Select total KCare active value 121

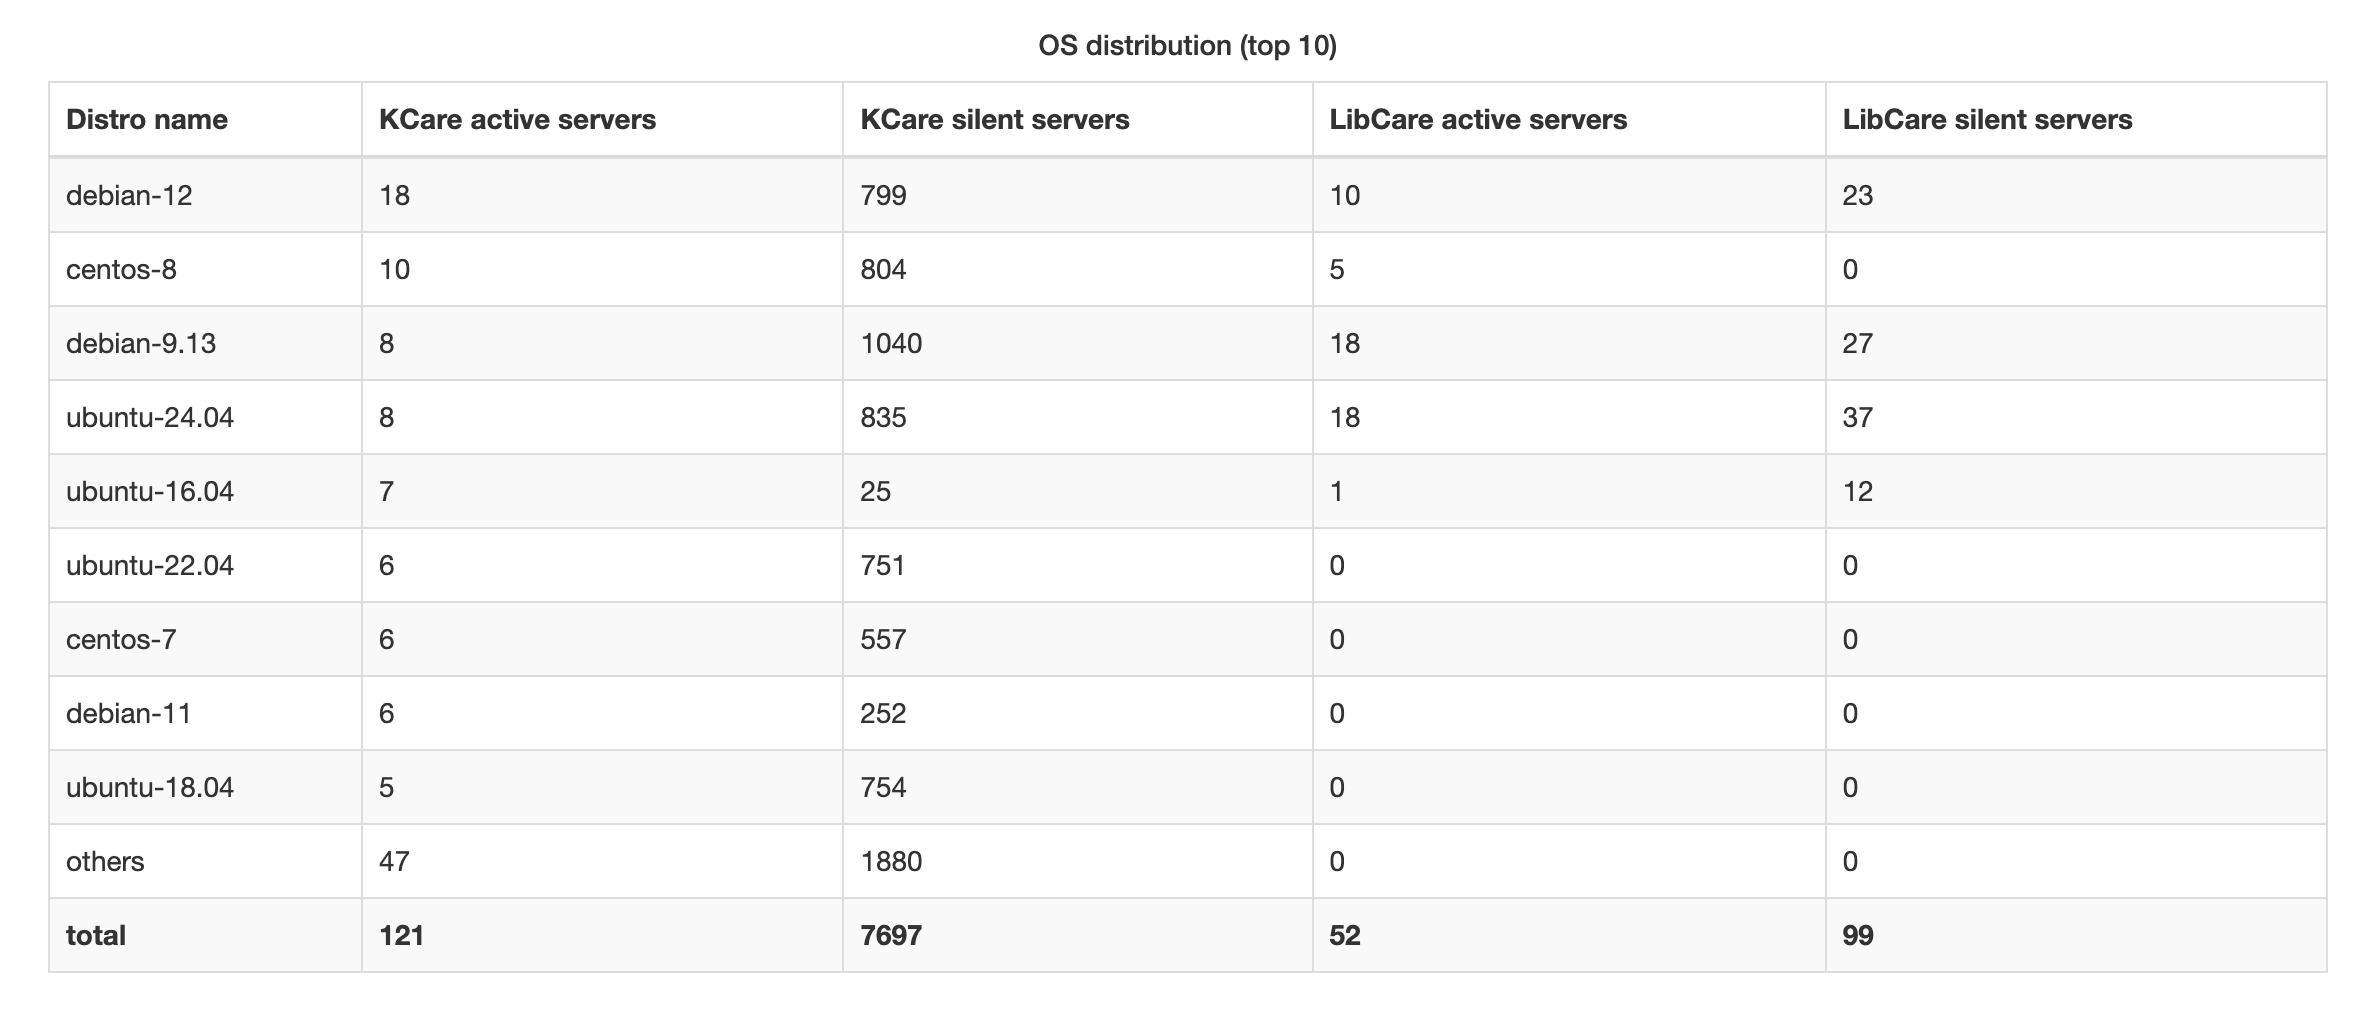pyautogui.click(x=402, y=935)
